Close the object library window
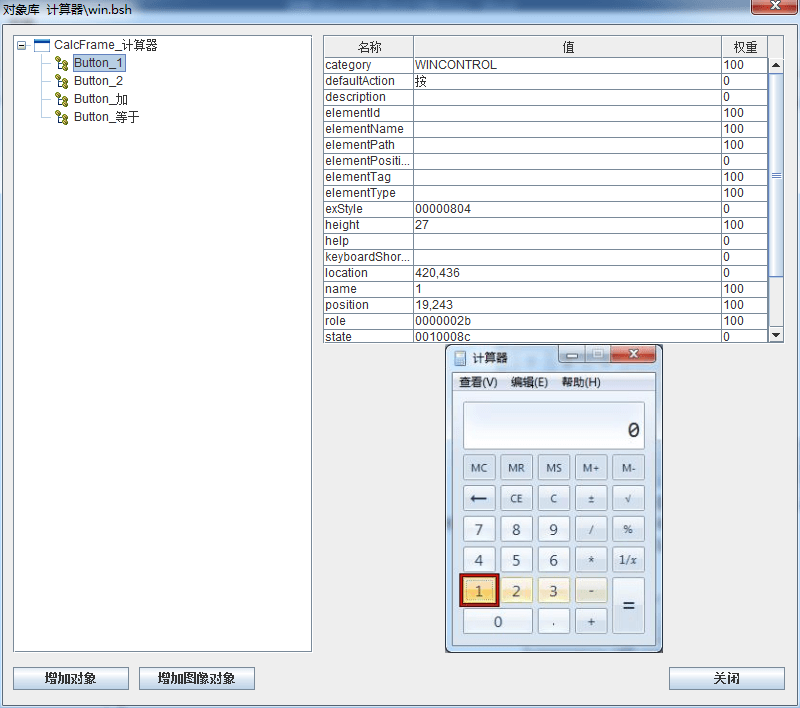This screenshot has height=708, width=800. click(x=776, y=9)
